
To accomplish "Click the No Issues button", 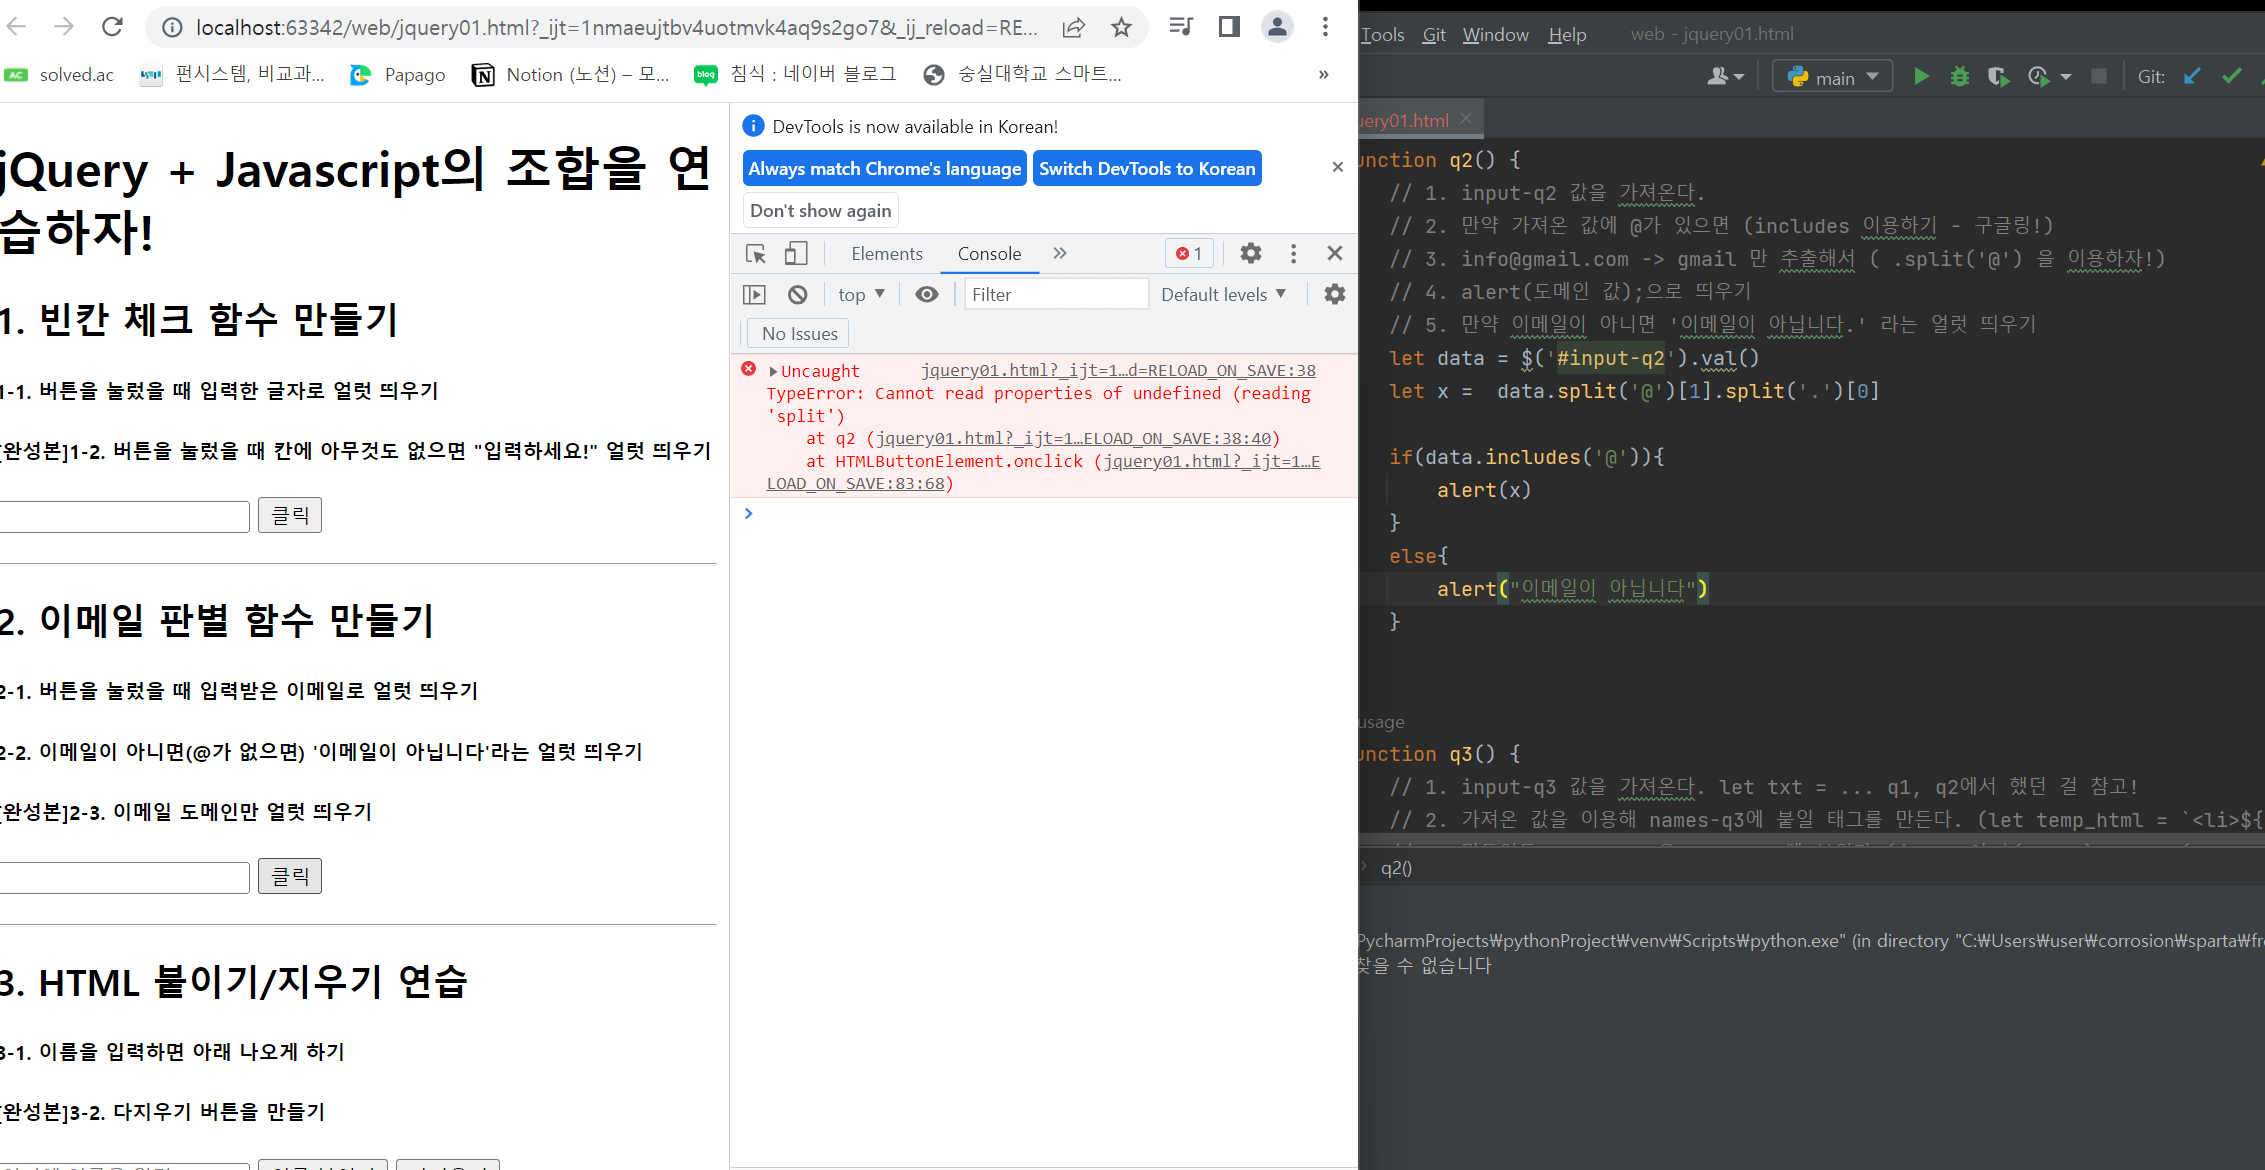I will point(799,334).
